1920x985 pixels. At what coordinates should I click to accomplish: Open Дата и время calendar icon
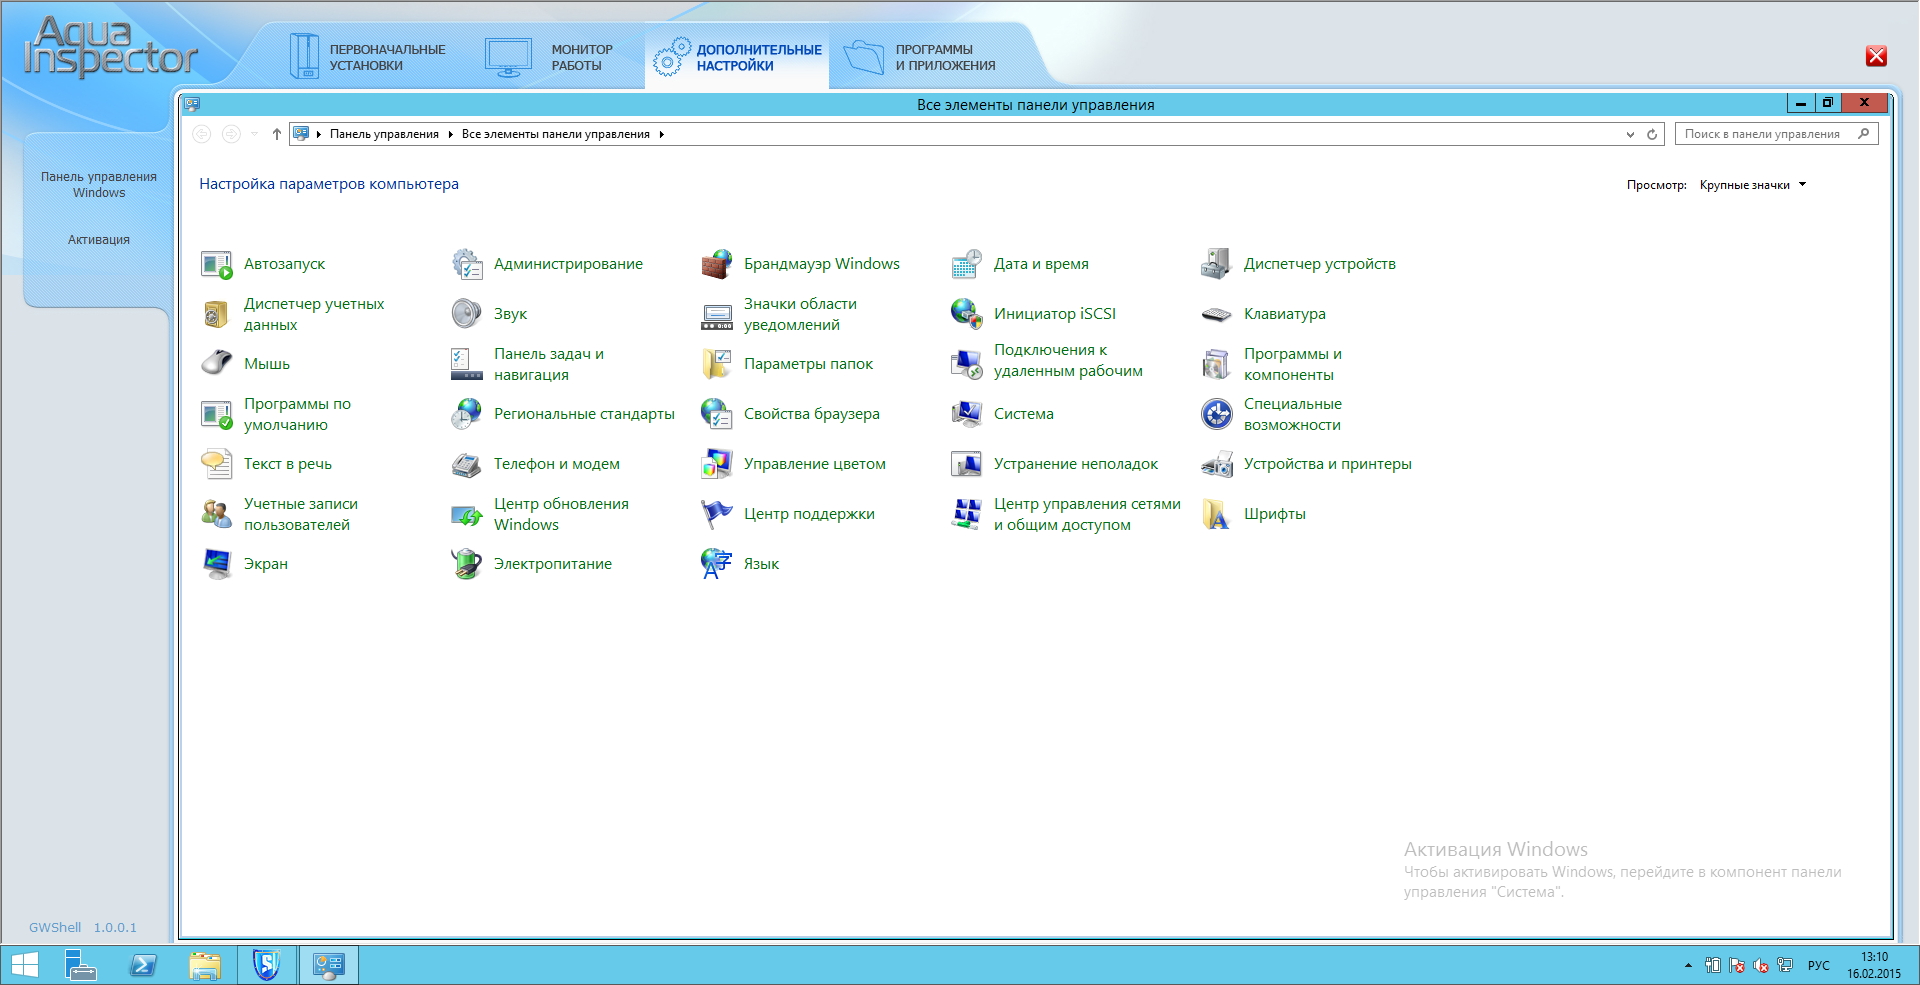[x=966, y=264]
